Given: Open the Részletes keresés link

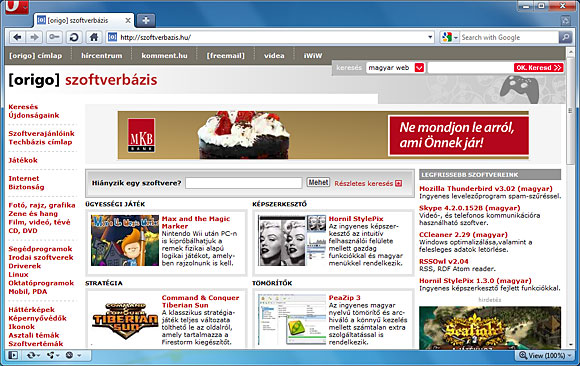Looking at the screenshot, I should 364,183.
